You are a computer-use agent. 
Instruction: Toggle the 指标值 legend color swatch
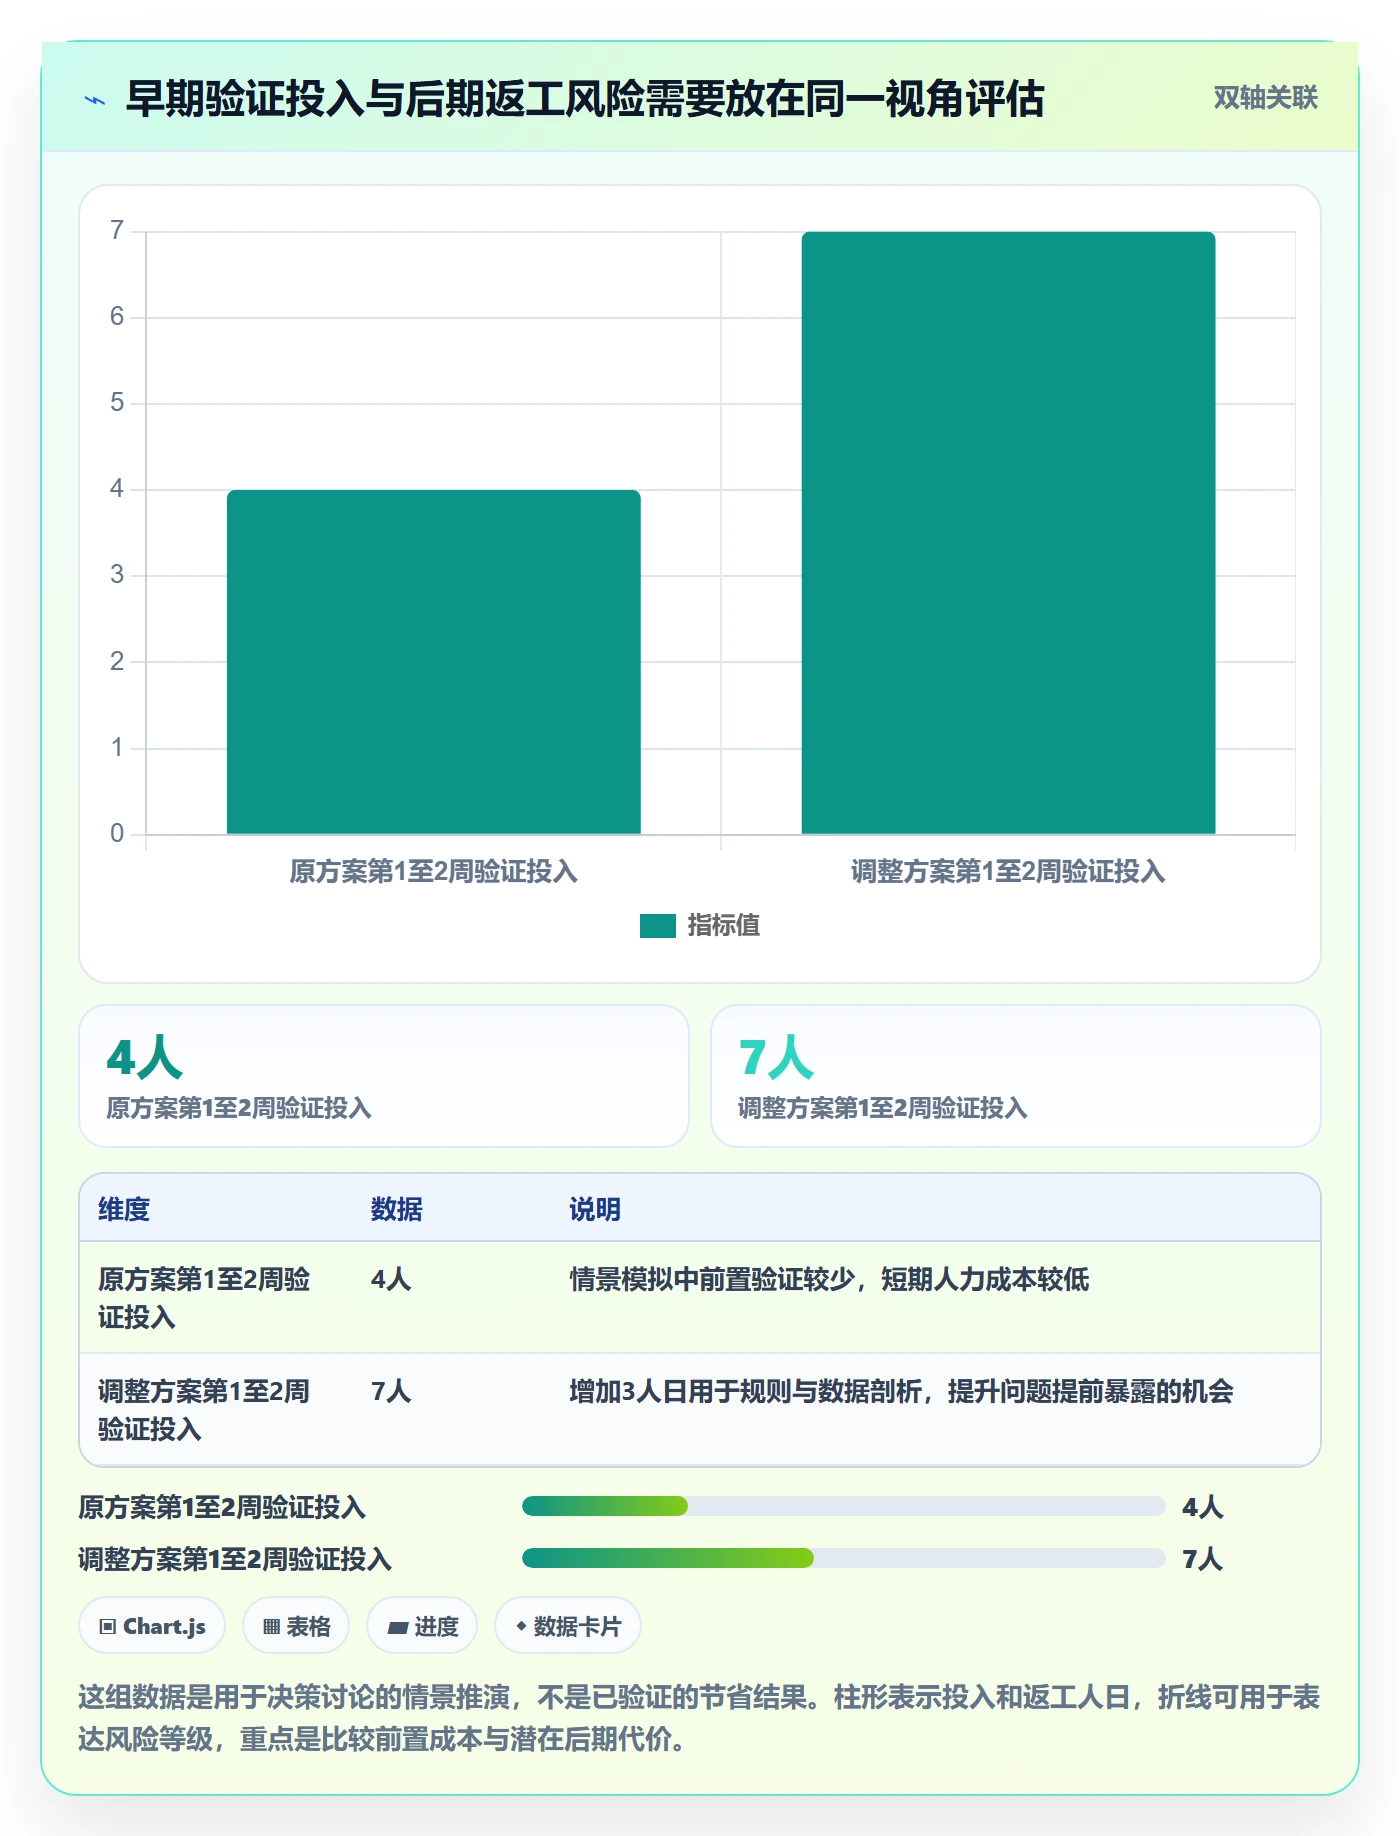(x=658, y=926)
